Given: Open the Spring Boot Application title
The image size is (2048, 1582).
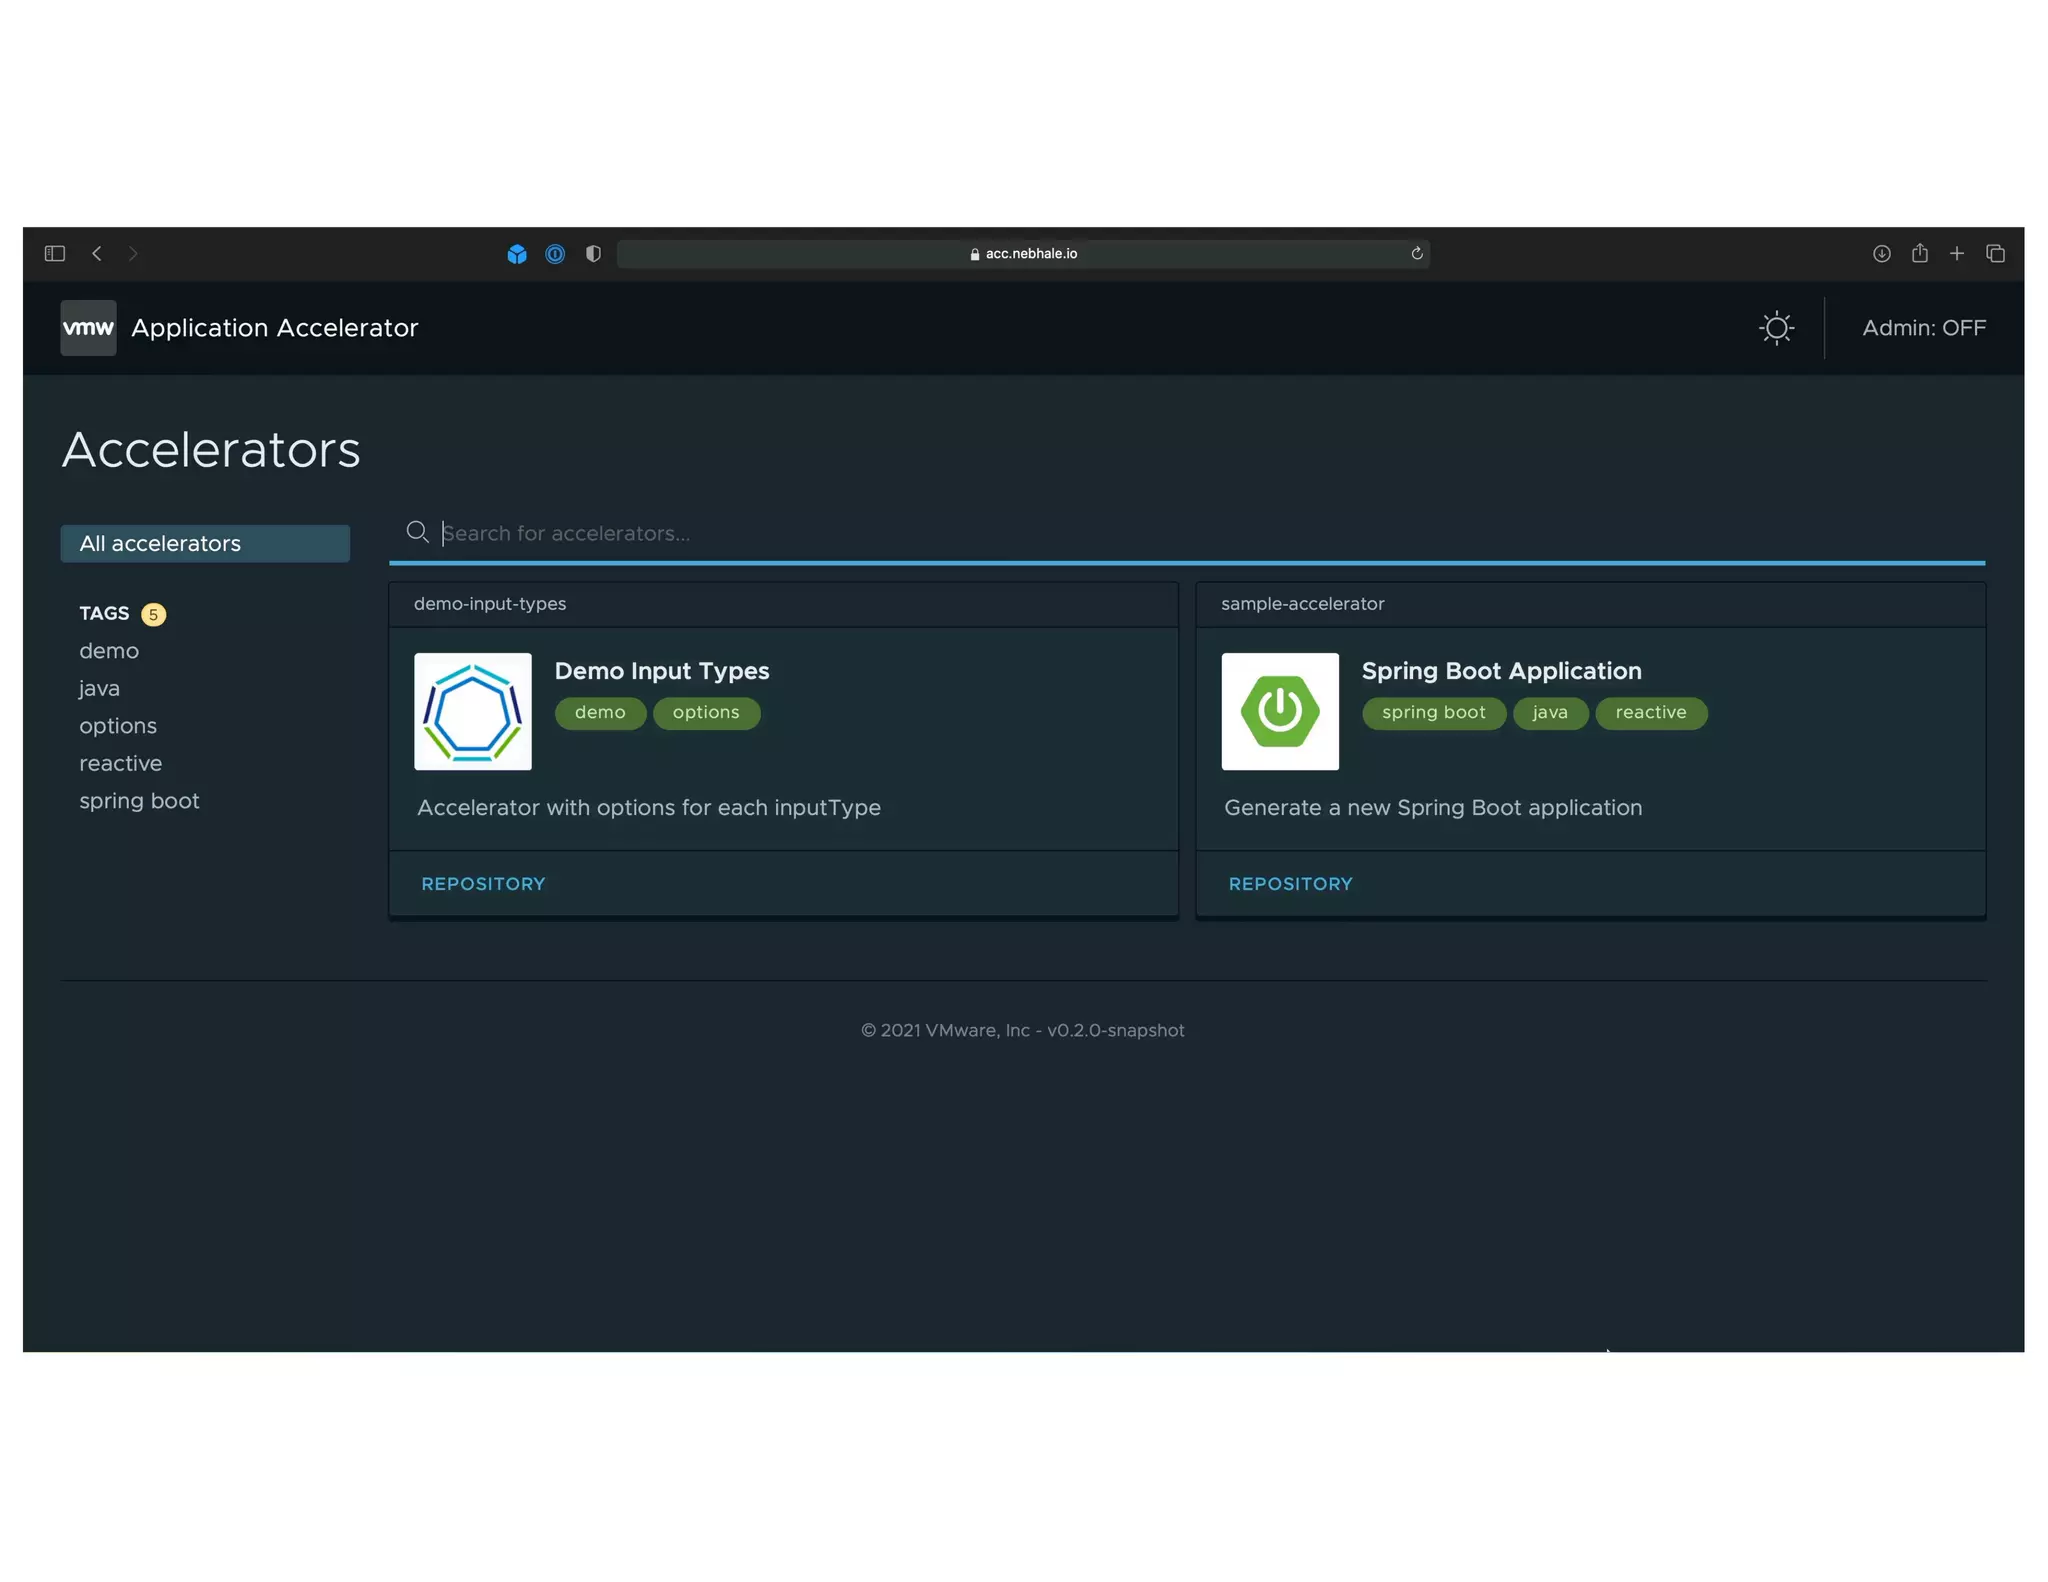Looking at the screenshot, I should point(1501,671).
